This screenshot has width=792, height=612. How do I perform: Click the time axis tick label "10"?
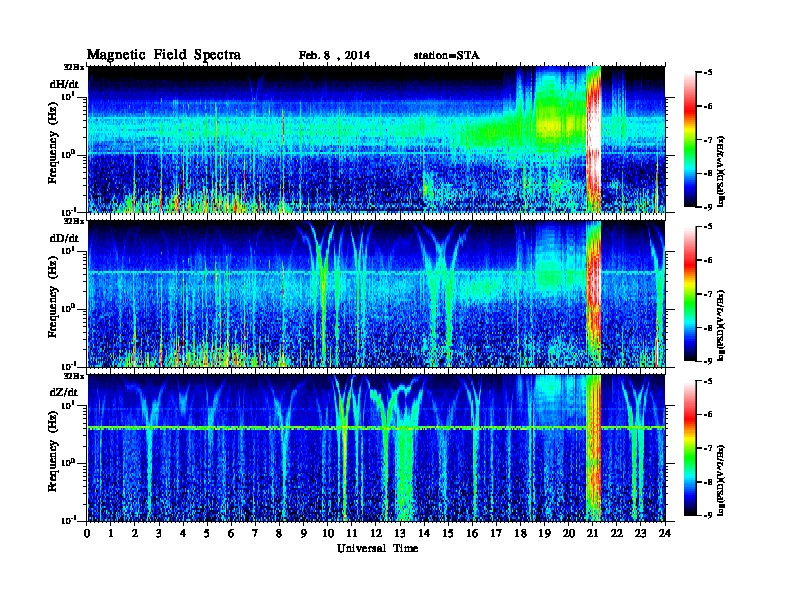[328, 533]
